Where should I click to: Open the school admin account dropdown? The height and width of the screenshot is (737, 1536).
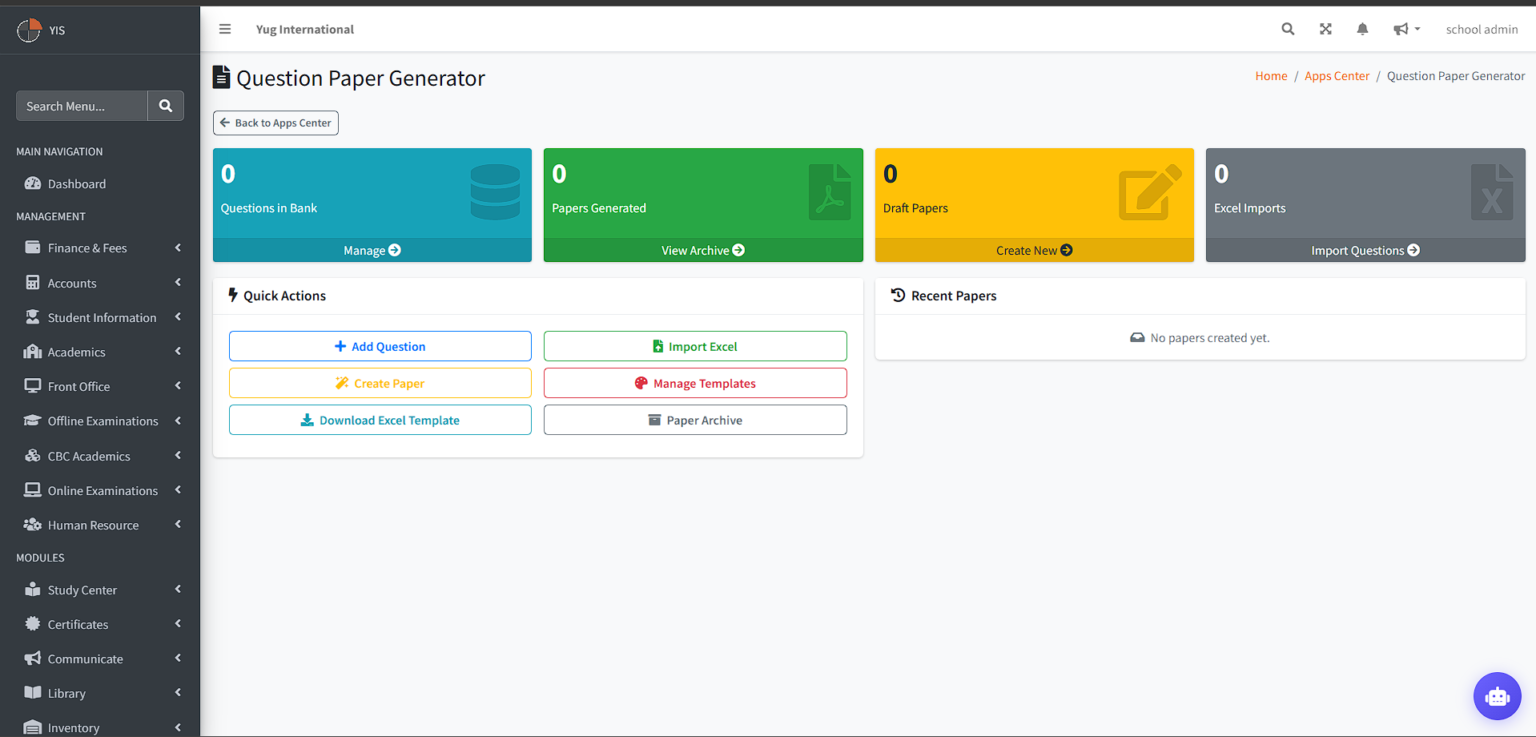pos(1482,29)
